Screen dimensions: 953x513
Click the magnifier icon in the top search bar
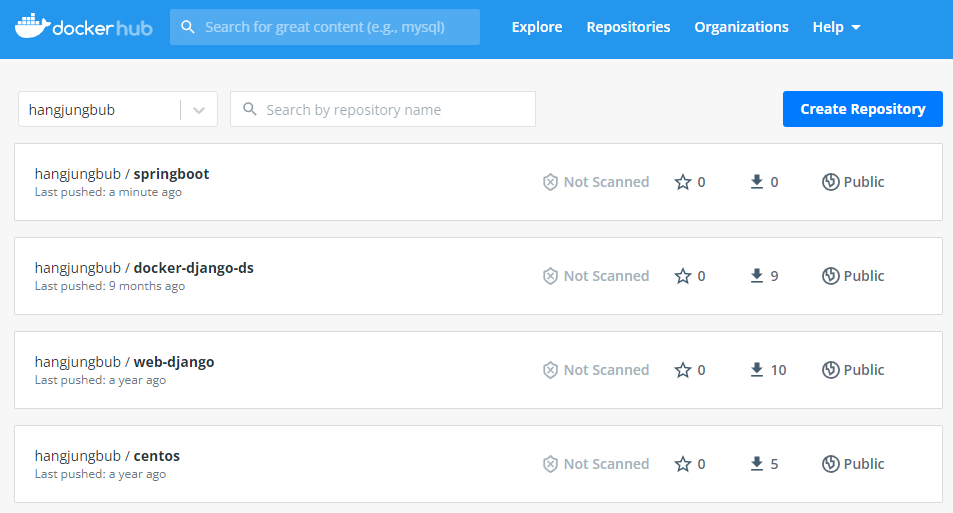188,27
